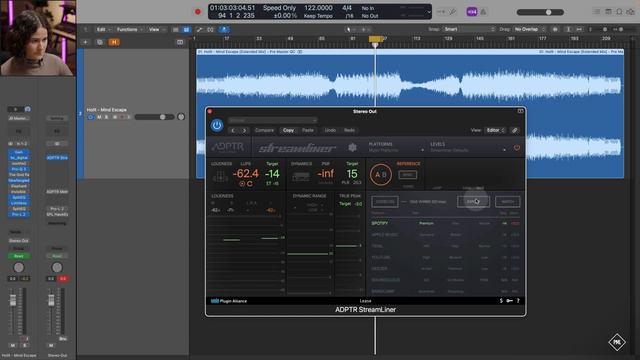The width and height of the screenshot is (640, 360).
Task: Click the dollar sign icon in plugin footer
Action: [x=501, y=301]
